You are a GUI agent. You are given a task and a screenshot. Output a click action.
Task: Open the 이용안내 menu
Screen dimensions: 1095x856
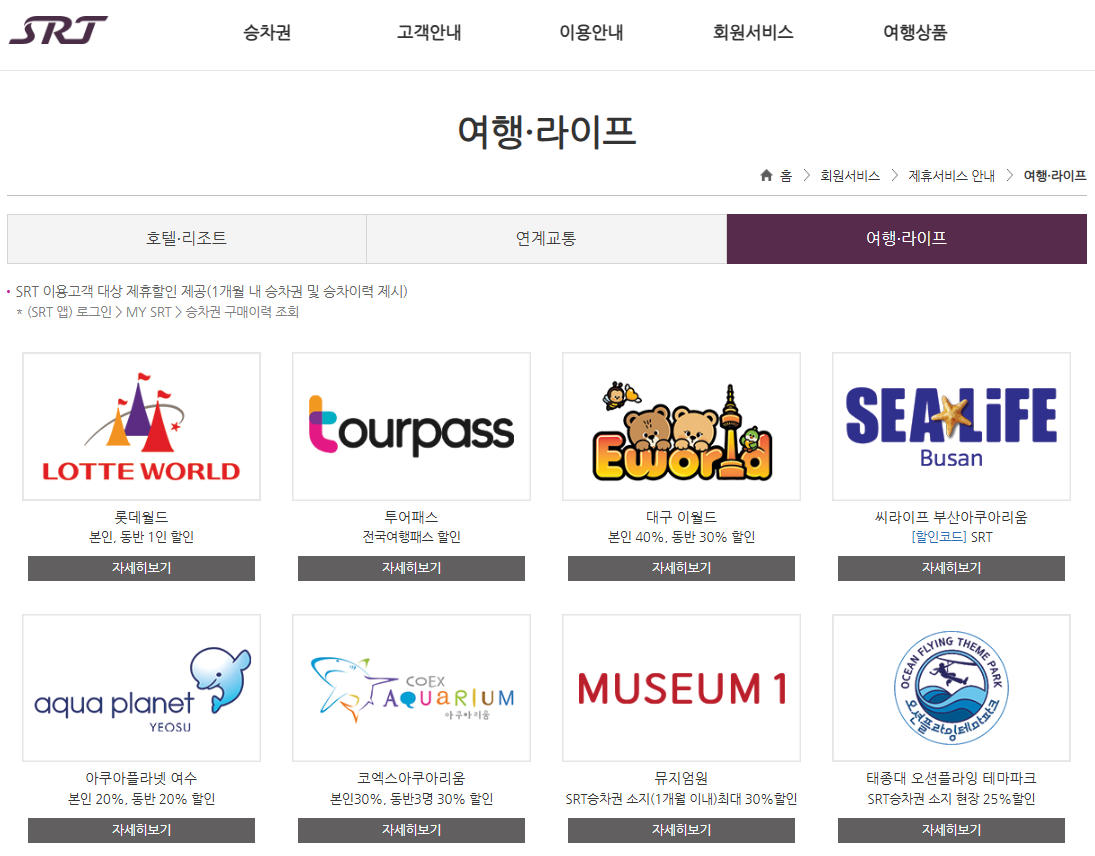(591, 32)
